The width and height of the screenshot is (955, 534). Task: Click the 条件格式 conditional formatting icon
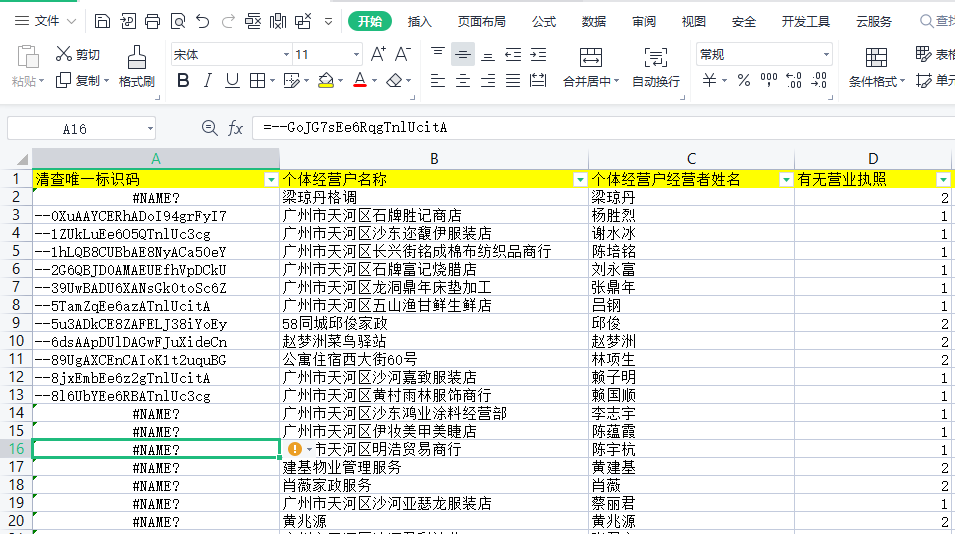[876, 58]
